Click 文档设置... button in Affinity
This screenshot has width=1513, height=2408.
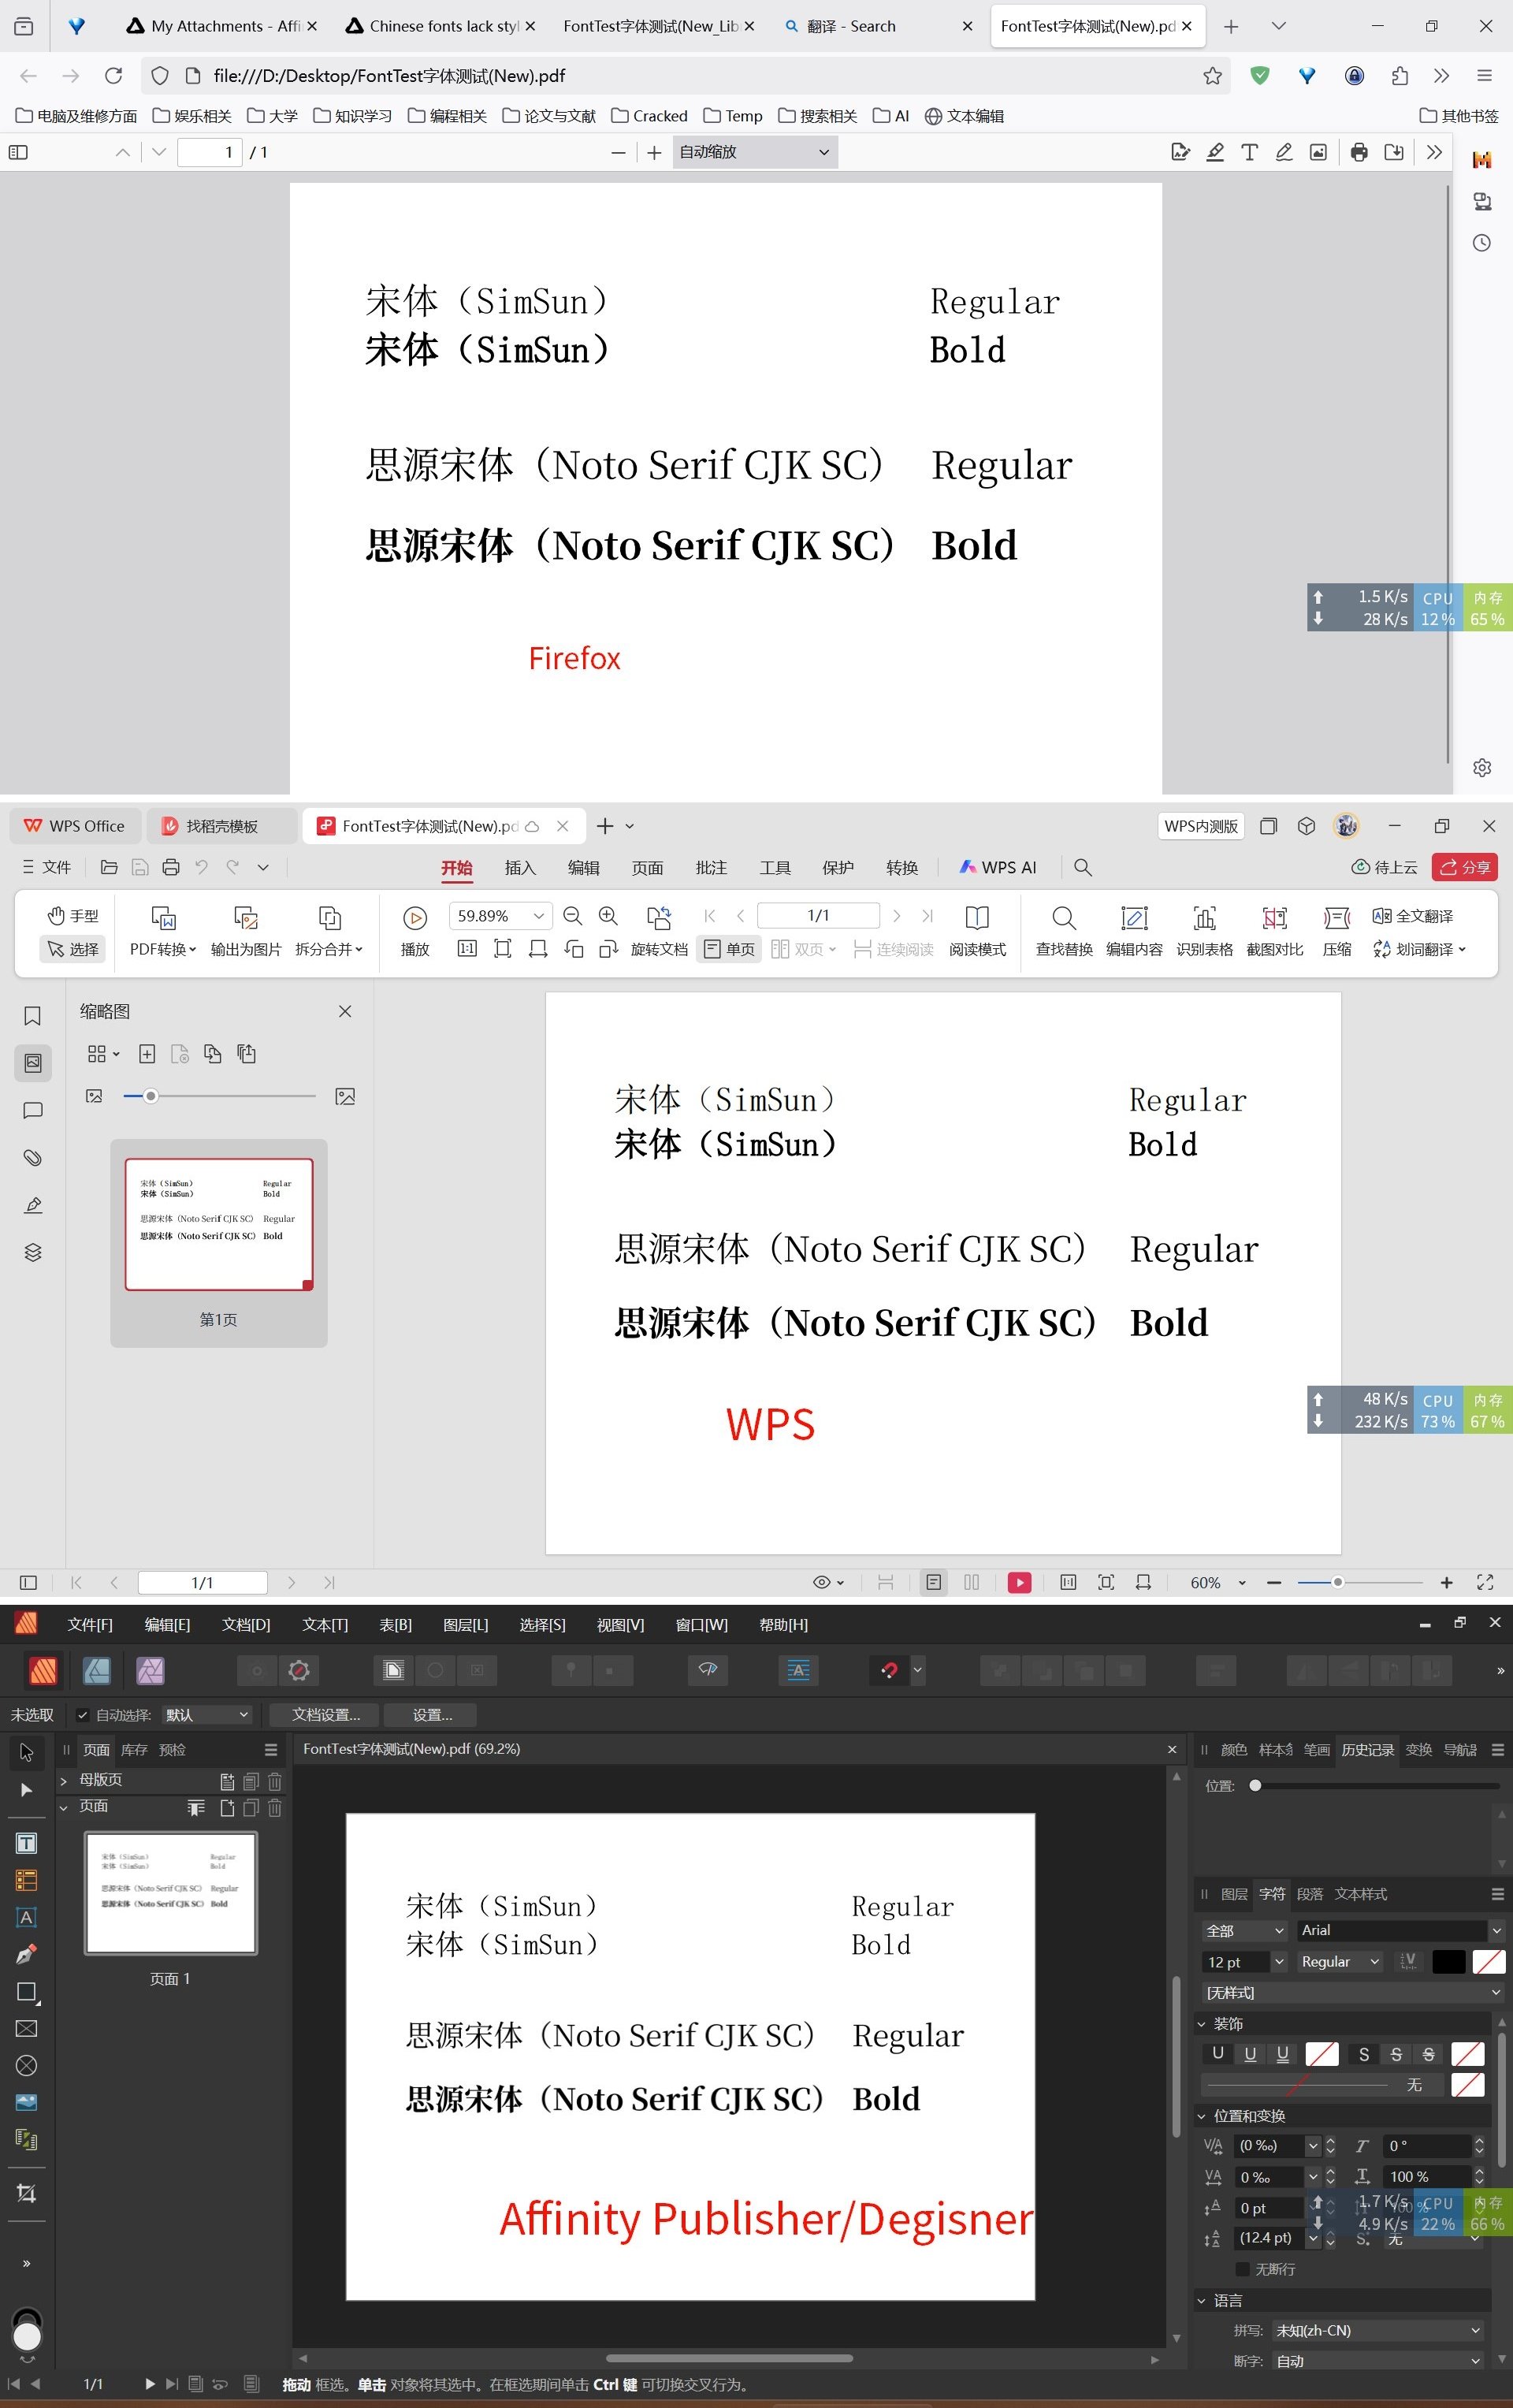tap(326, 1715)
